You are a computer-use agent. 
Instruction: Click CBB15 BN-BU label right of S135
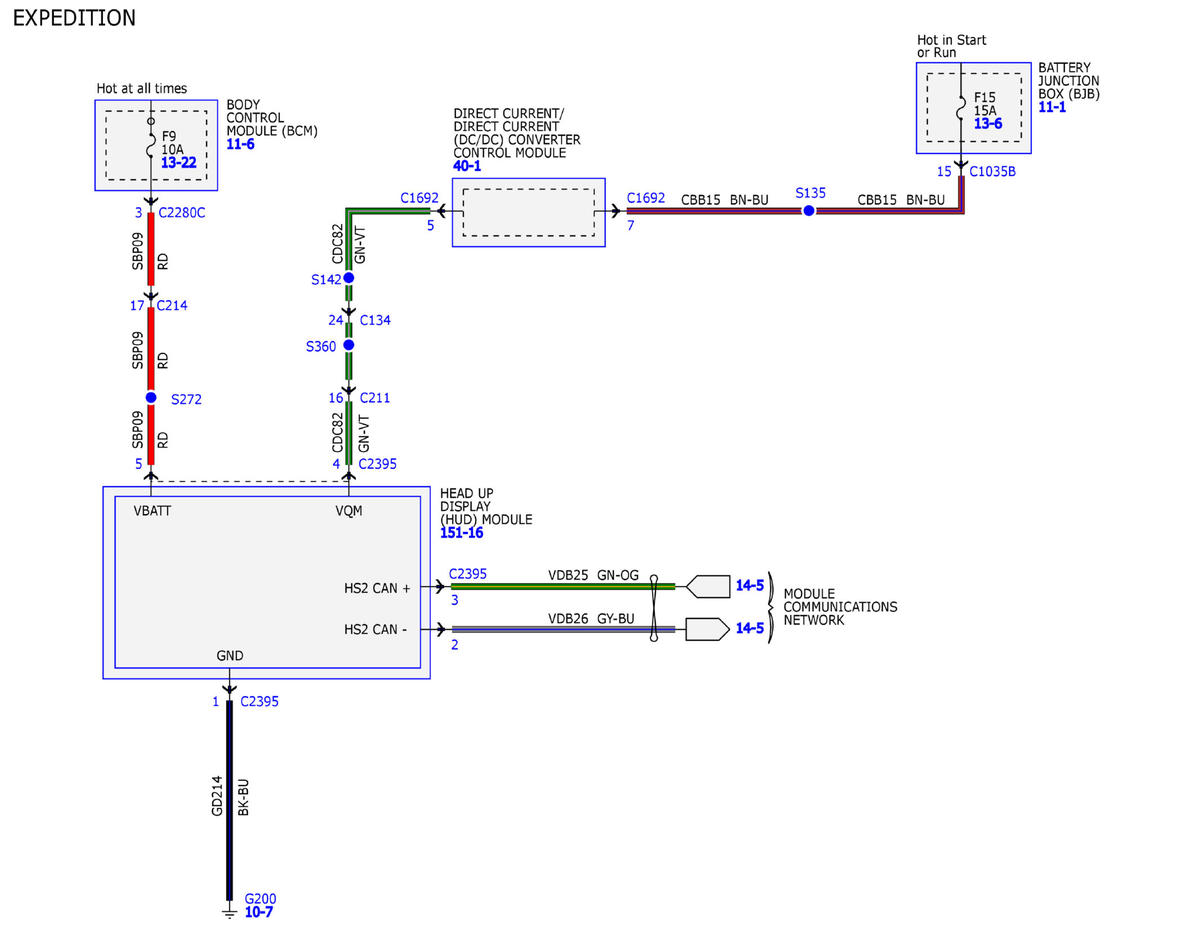coord(901,199)
